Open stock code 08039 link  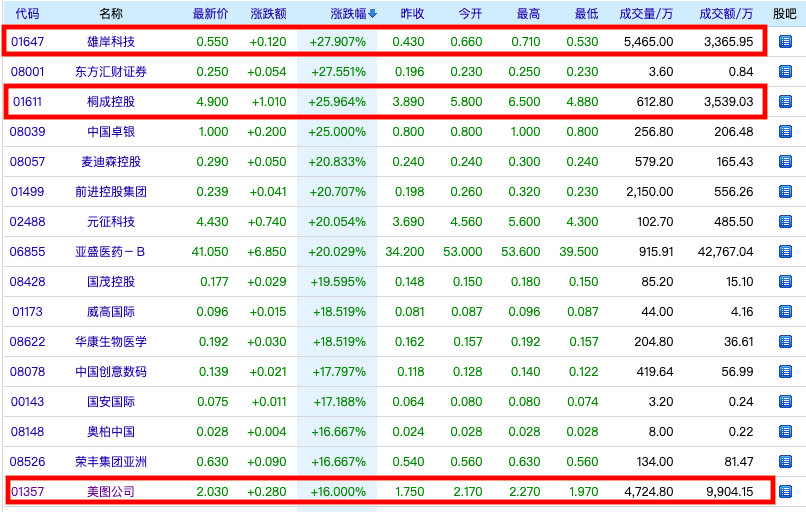pos(27,132)
